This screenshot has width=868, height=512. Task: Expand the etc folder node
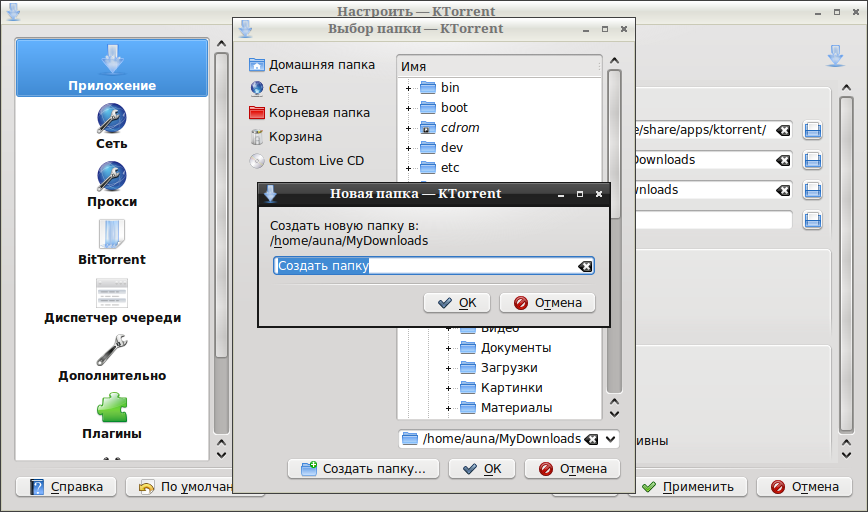[409, 168]
